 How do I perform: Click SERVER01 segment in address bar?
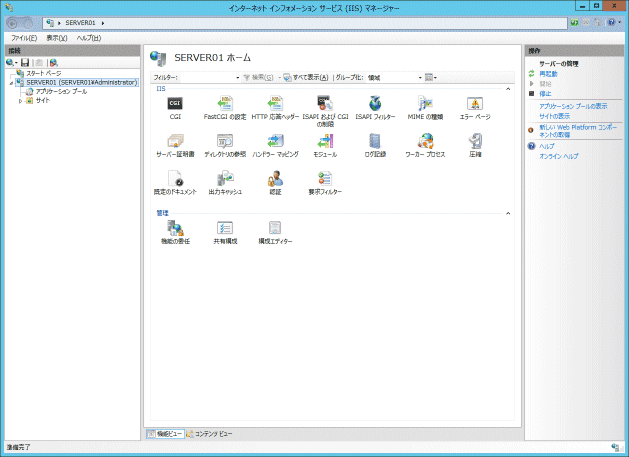[80, 23]
